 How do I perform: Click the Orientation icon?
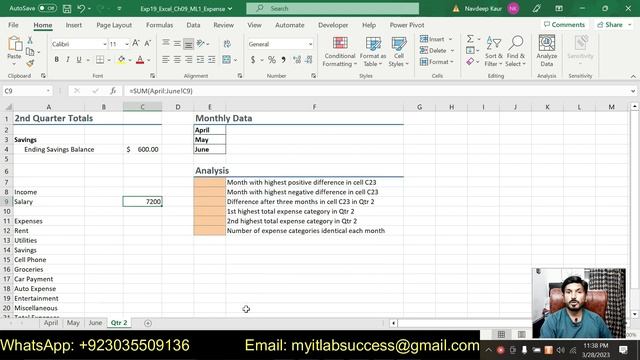pos(200,43)
